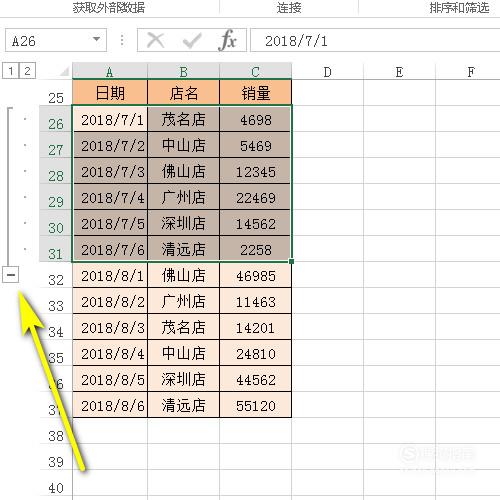Viewport: 500px width, 500px height.
Task: Click 佛山店 in row 28
Action: click(183, 171)
